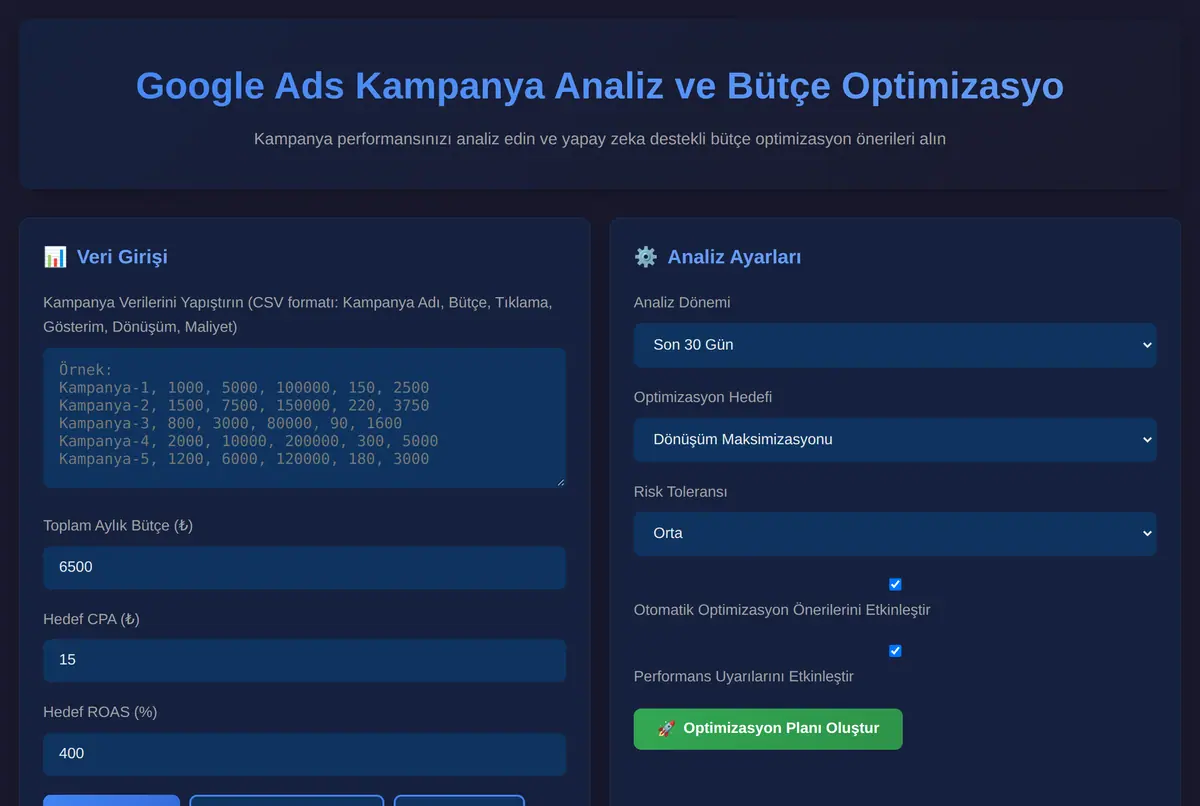Click the Toplam Aylık Bütçe (₺) label
The height and width of the screenshot is (806, 1200).
pos(118,525)
